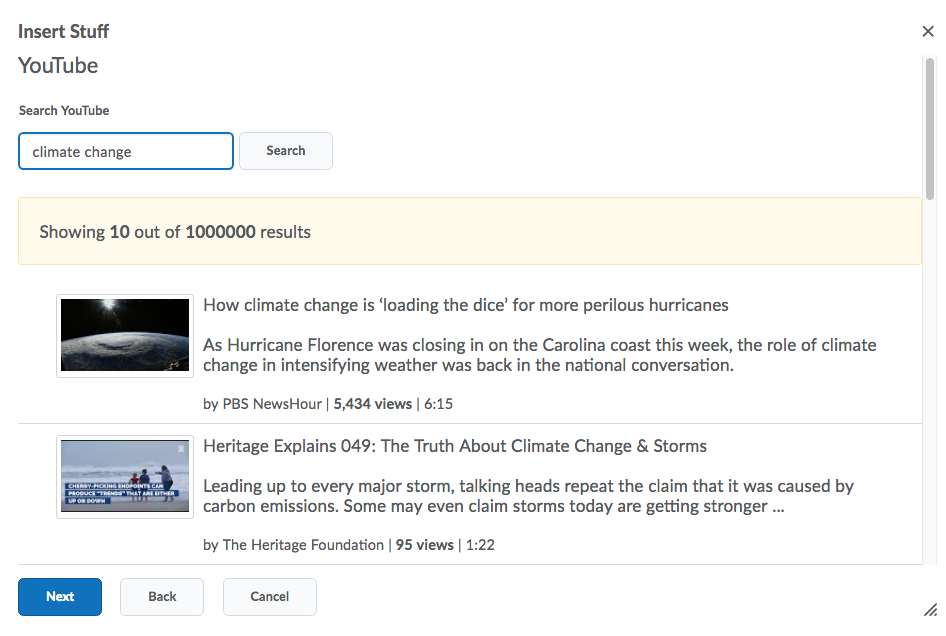
Task: Click the dialog resize handle corner
Action: 930,609
